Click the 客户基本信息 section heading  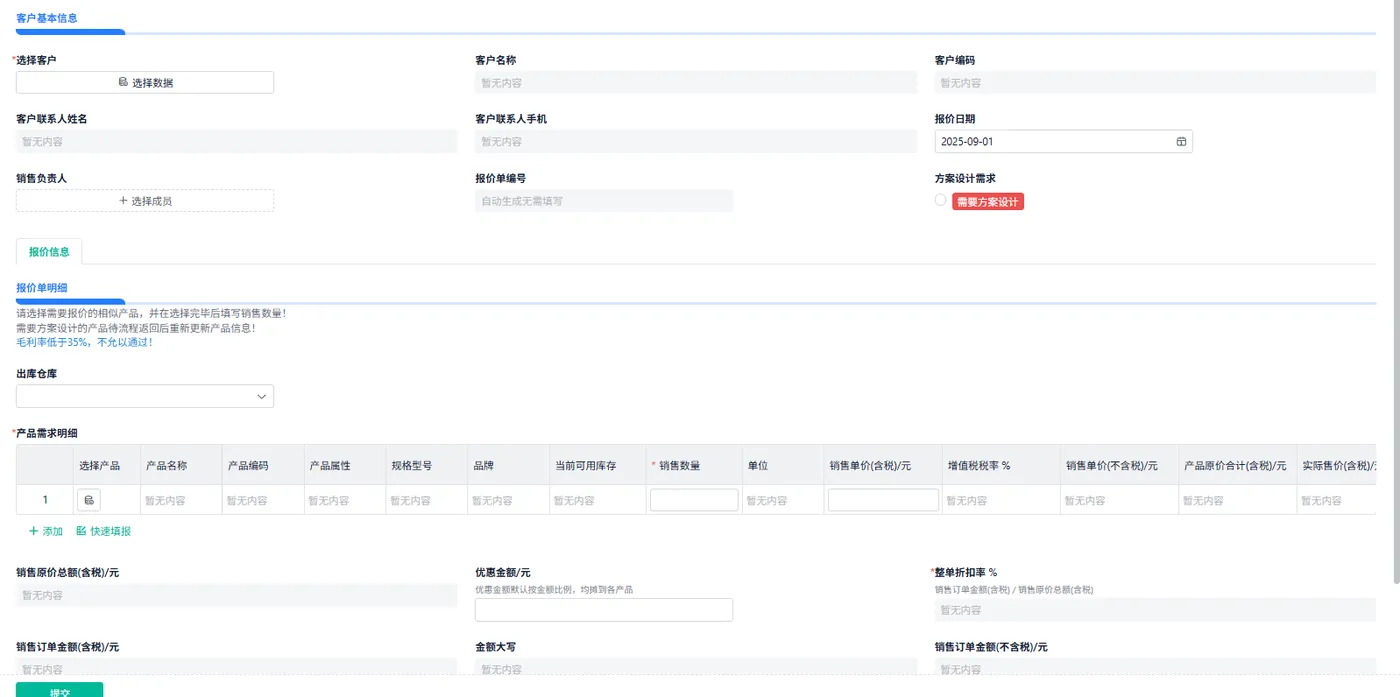pyautogui.click(x=47, y=18)
